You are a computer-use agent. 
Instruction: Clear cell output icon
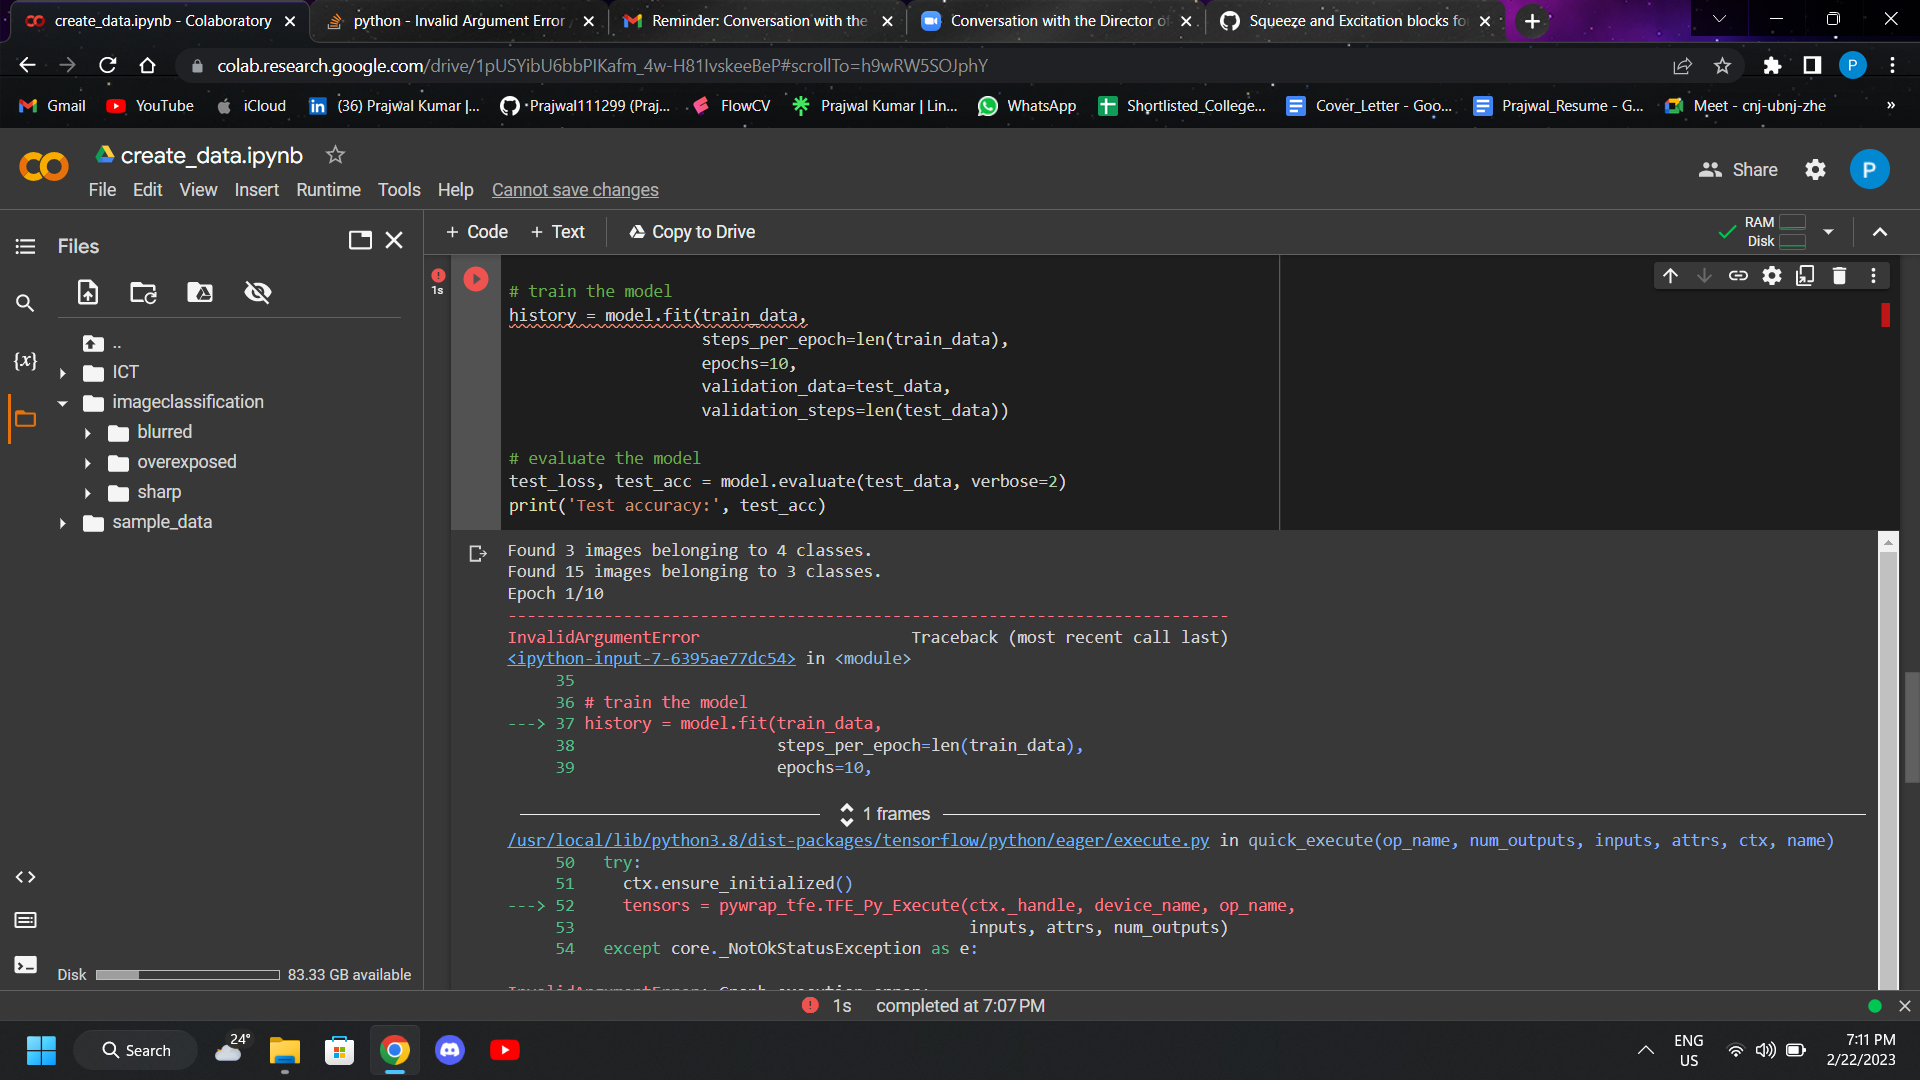click(478, 553)
